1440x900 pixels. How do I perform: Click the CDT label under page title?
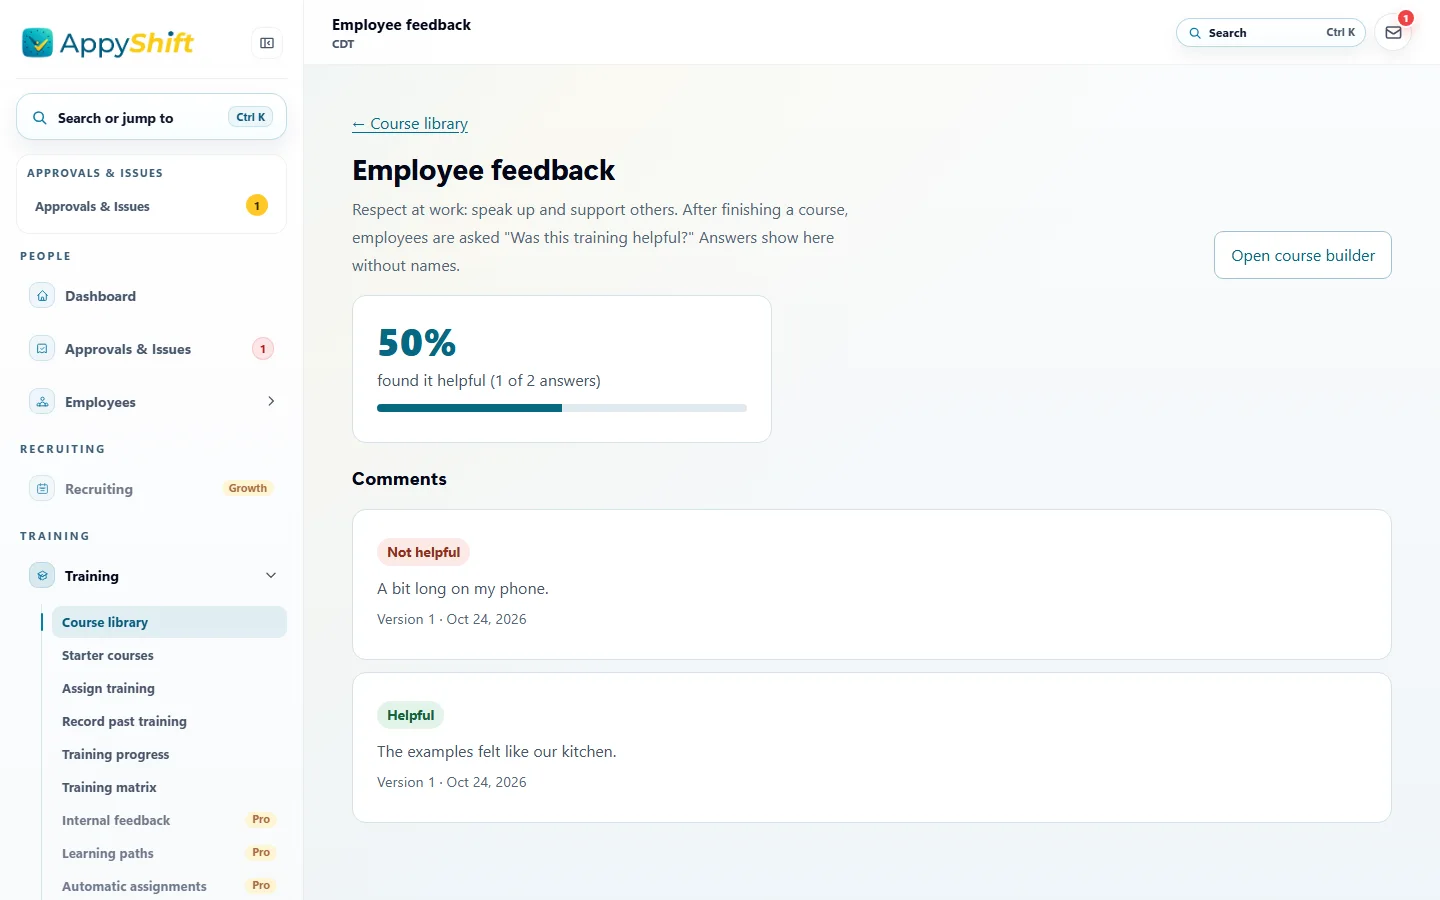point(343,44)
